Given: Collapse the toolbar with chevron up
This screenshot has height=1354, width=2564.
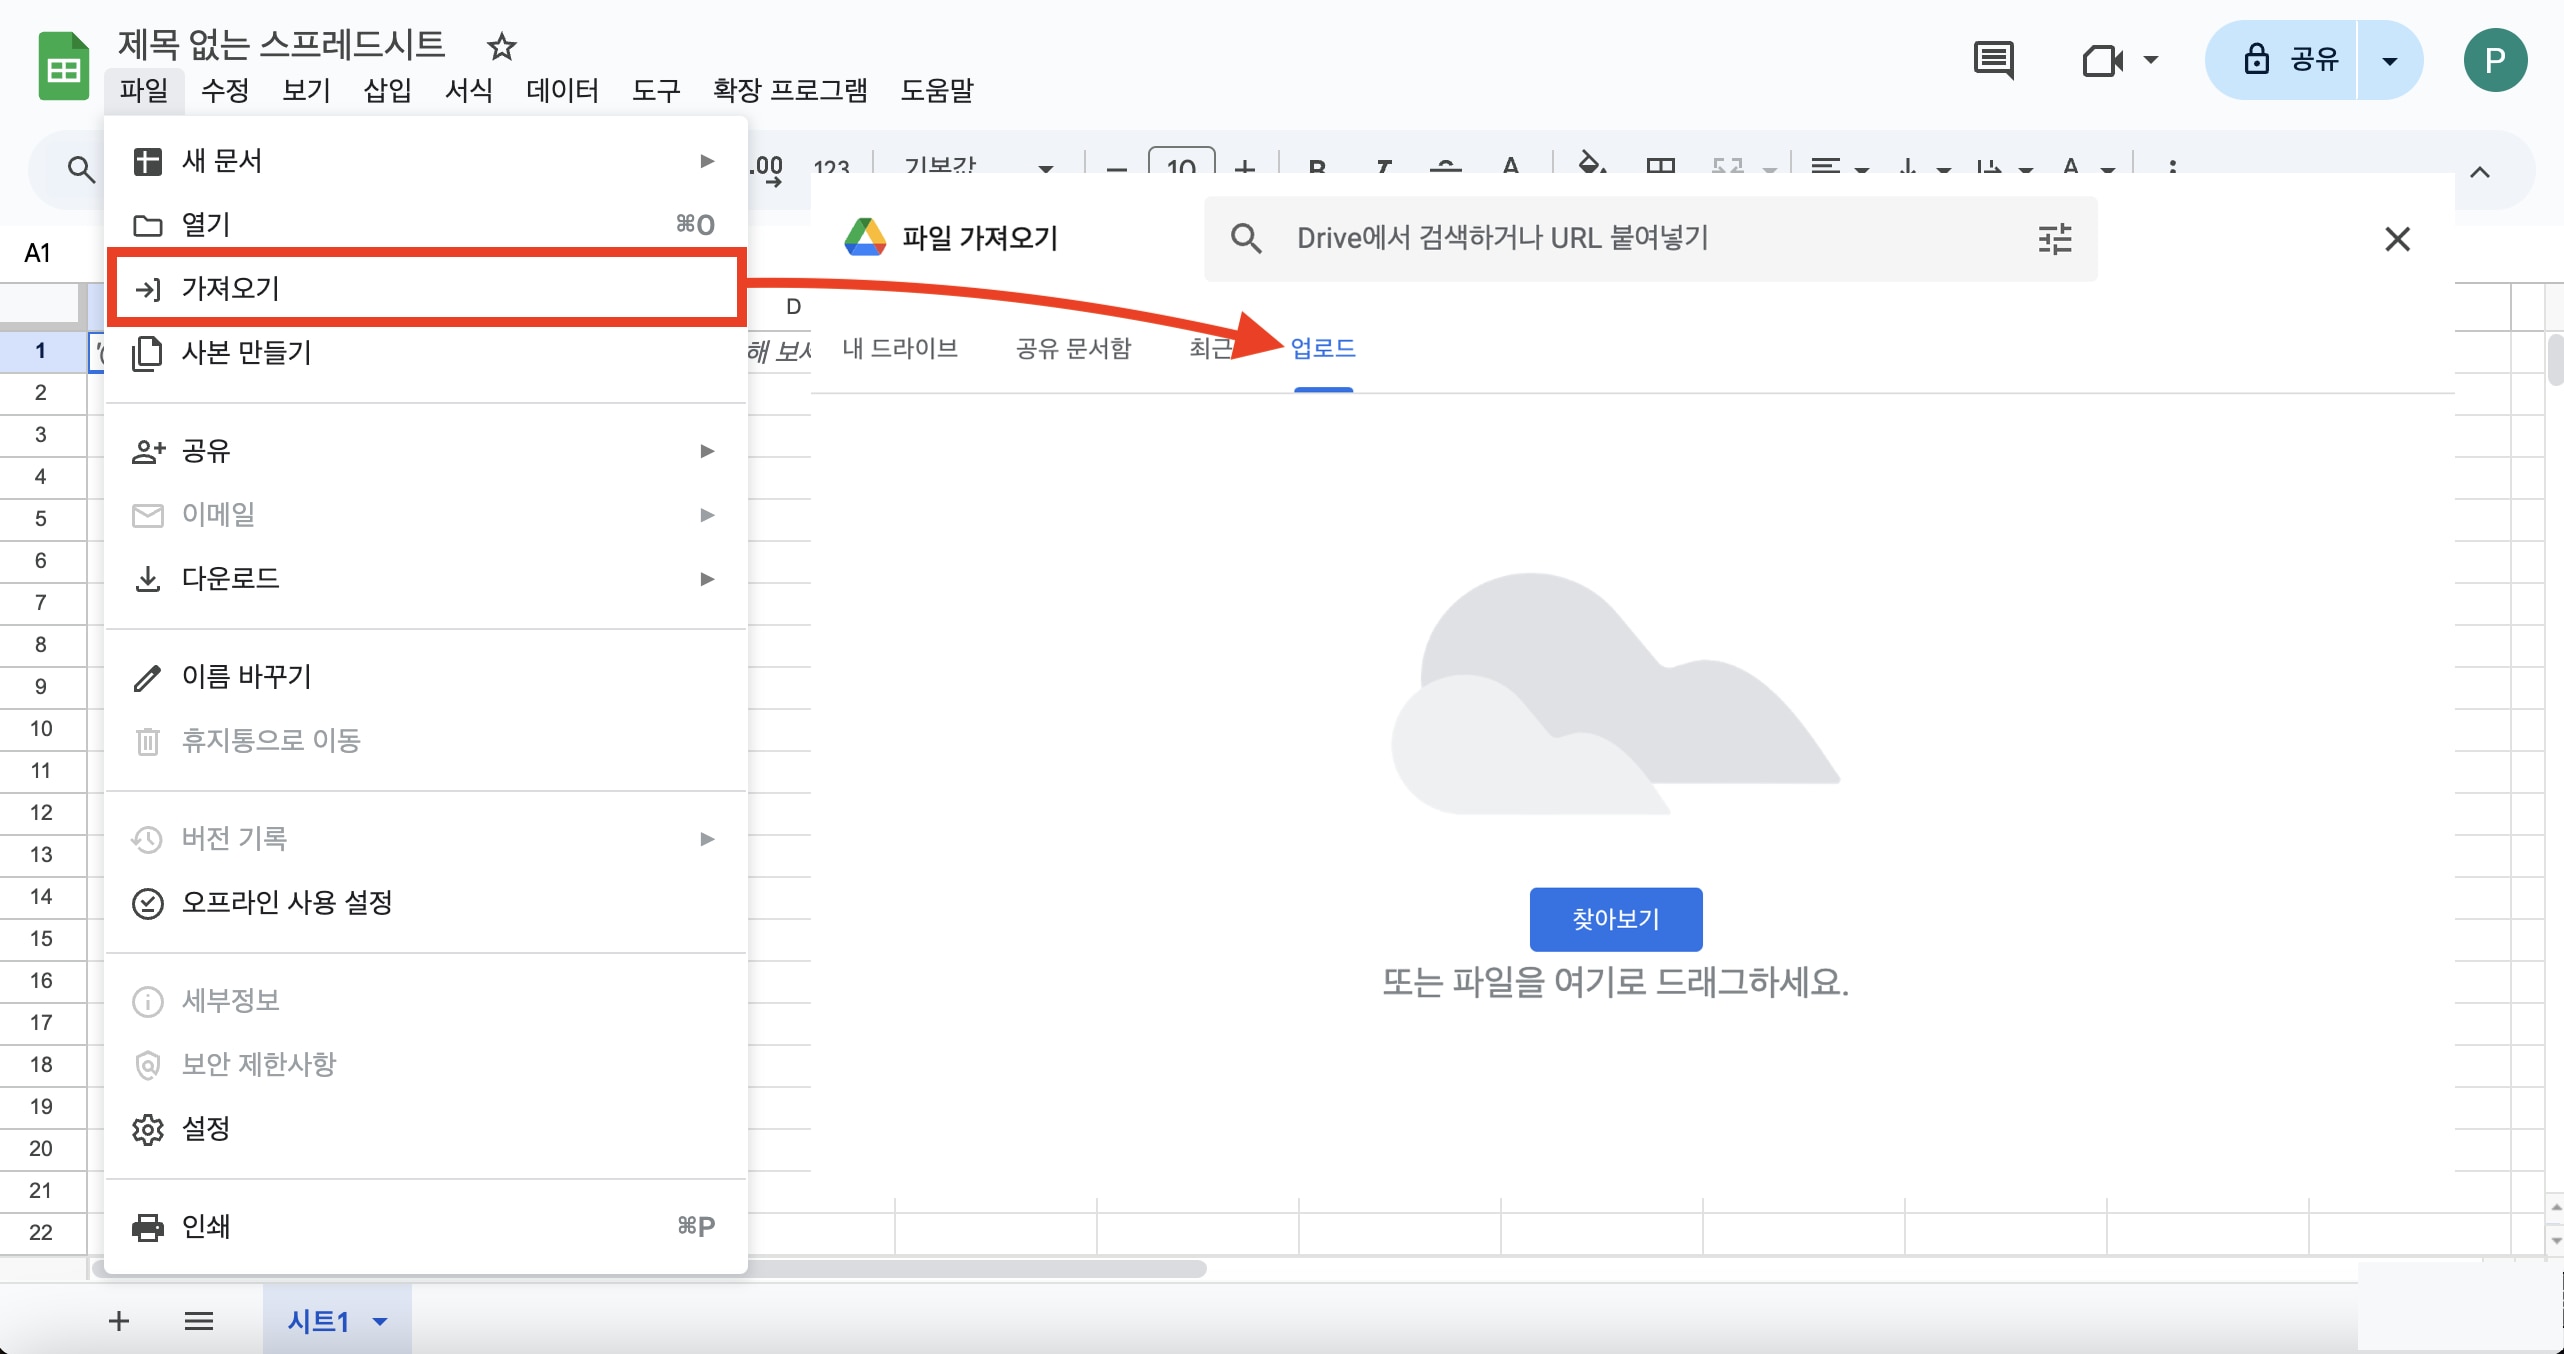Looking at the screenshot, I should point(2479,172).
